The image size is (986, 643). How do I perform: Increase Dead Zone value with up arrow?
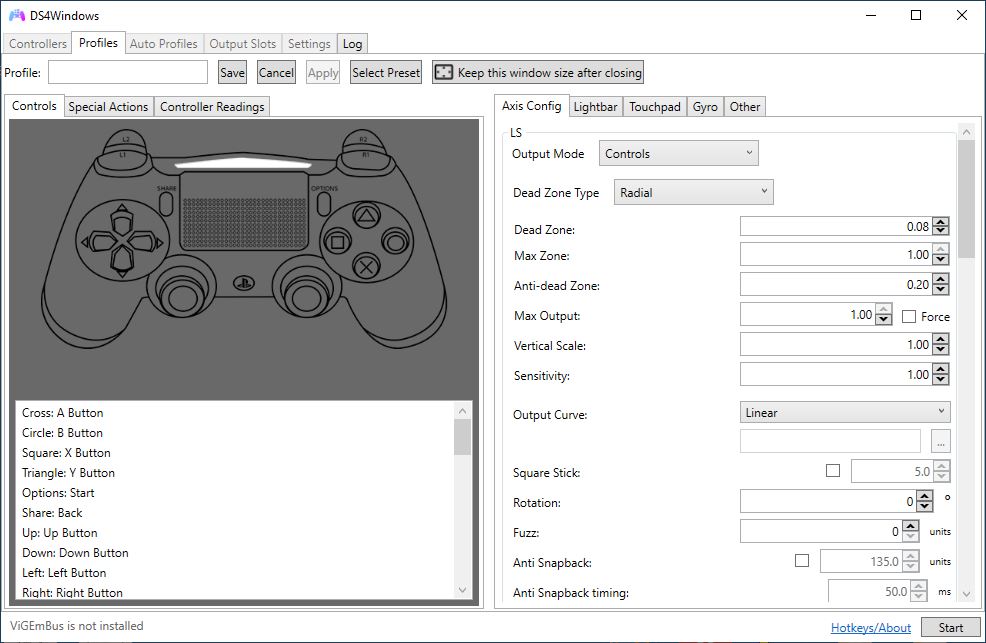[941, 222]
